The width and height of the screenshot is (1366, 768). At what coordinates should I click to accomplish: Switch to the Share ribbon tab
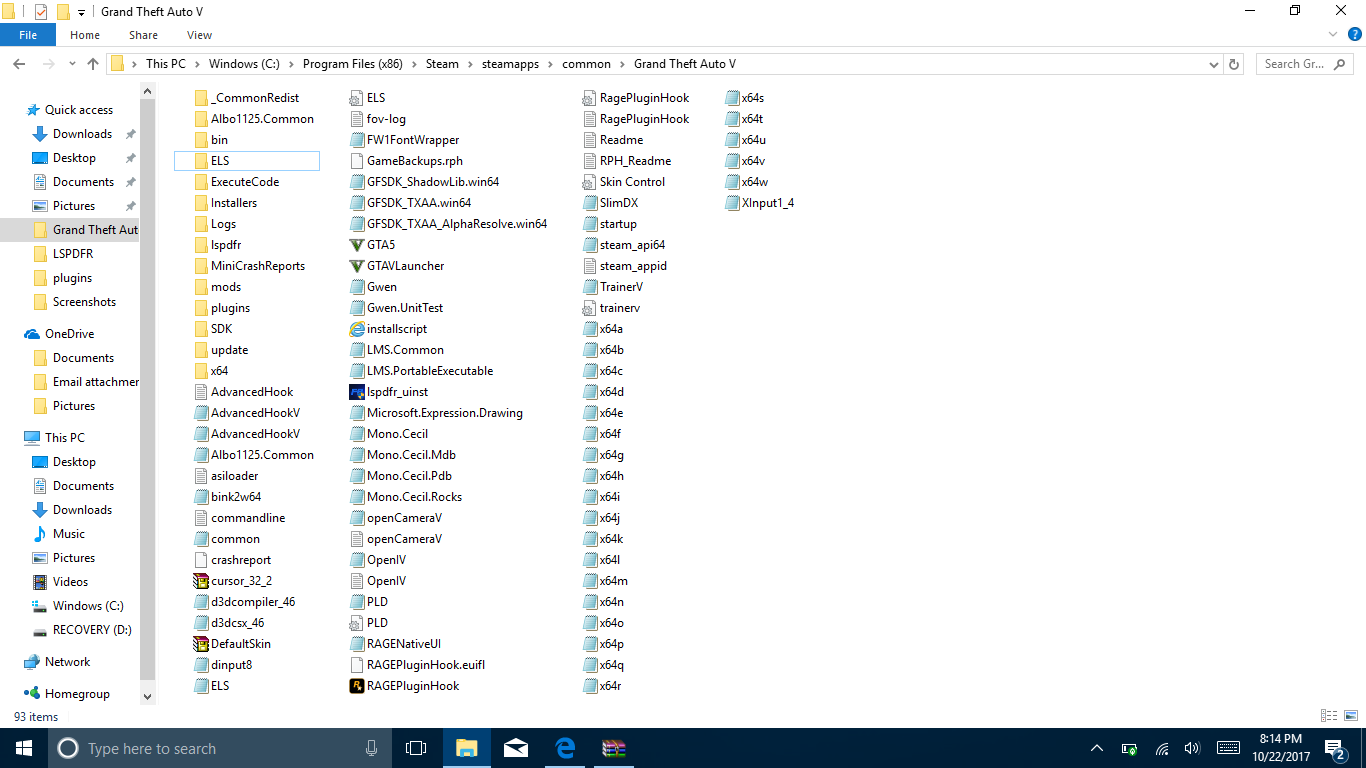(x=143, y=35)
